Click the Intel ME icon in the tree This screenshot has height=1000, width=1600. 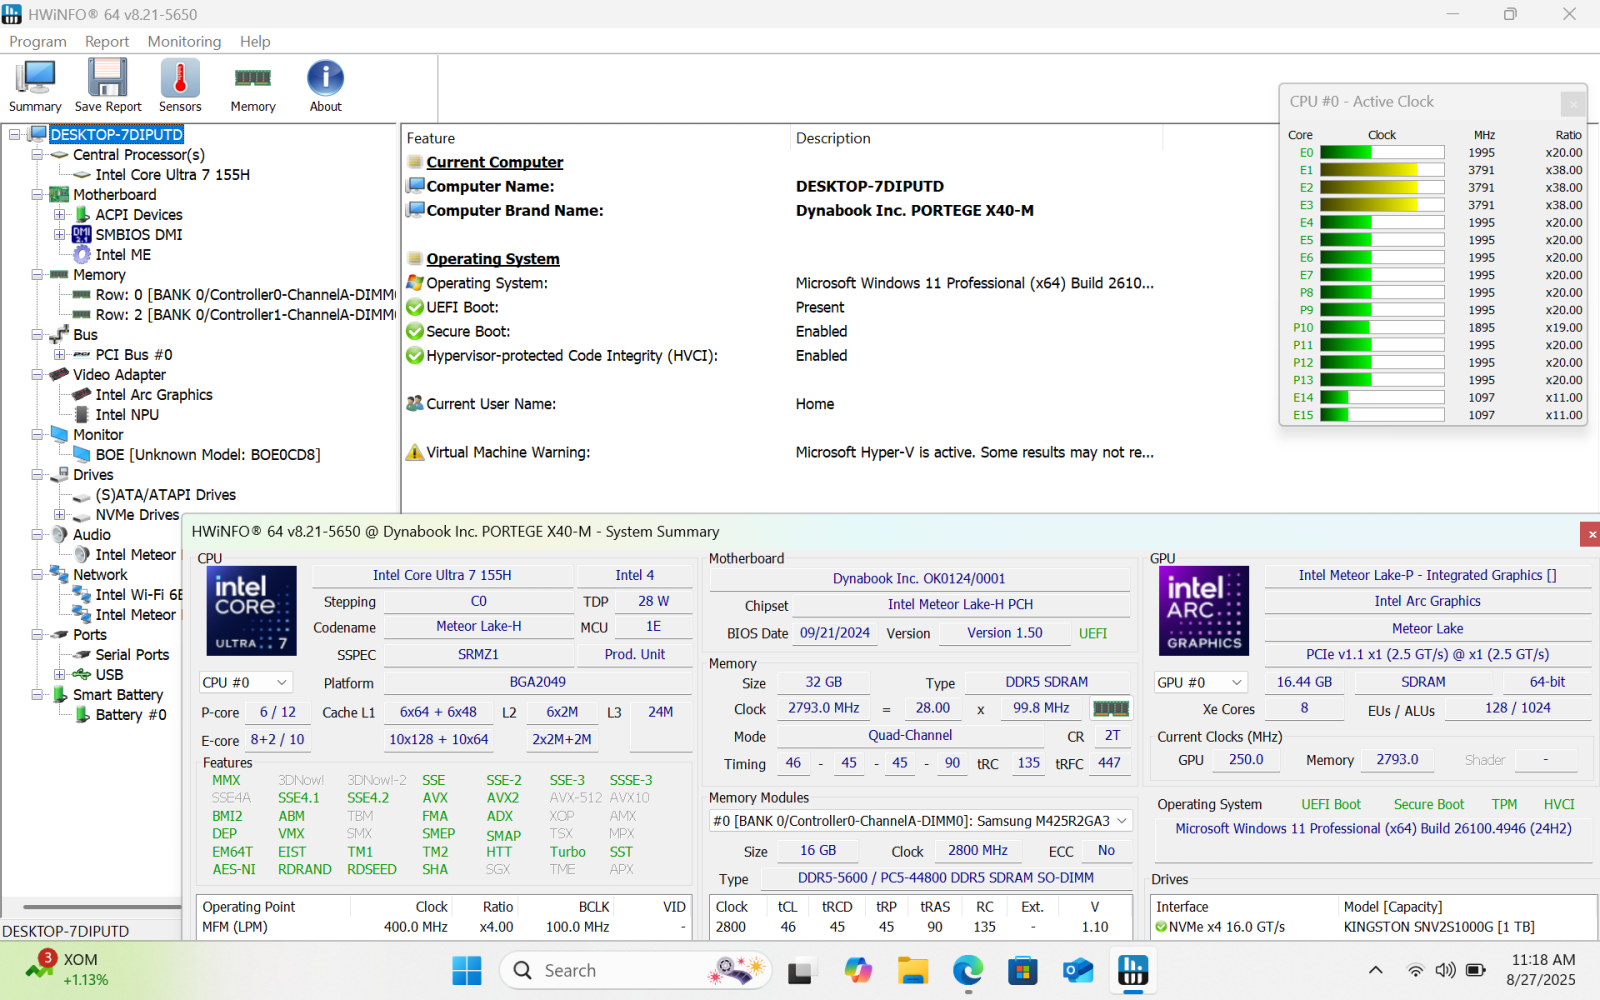tap(82, 255)
